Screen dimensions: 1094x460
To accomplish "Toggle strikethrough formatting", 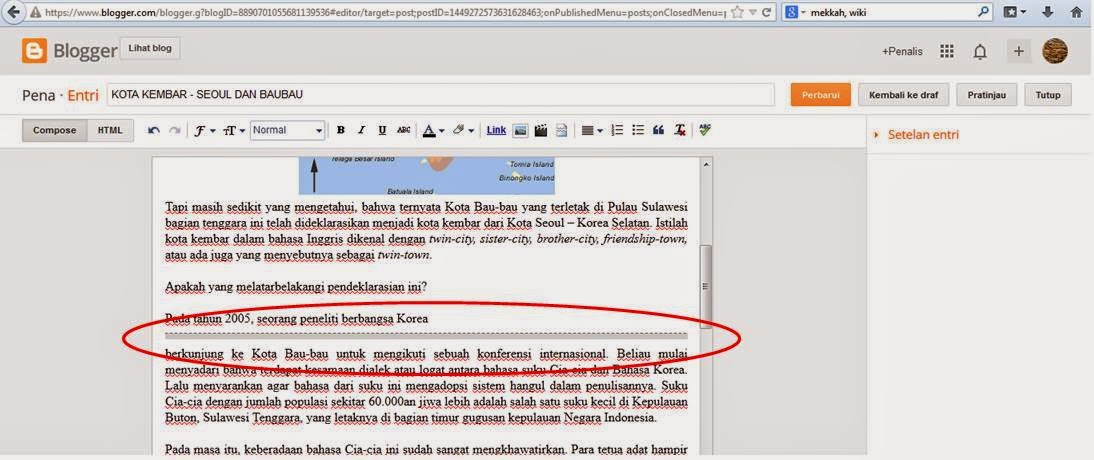I will click(403, 131).
